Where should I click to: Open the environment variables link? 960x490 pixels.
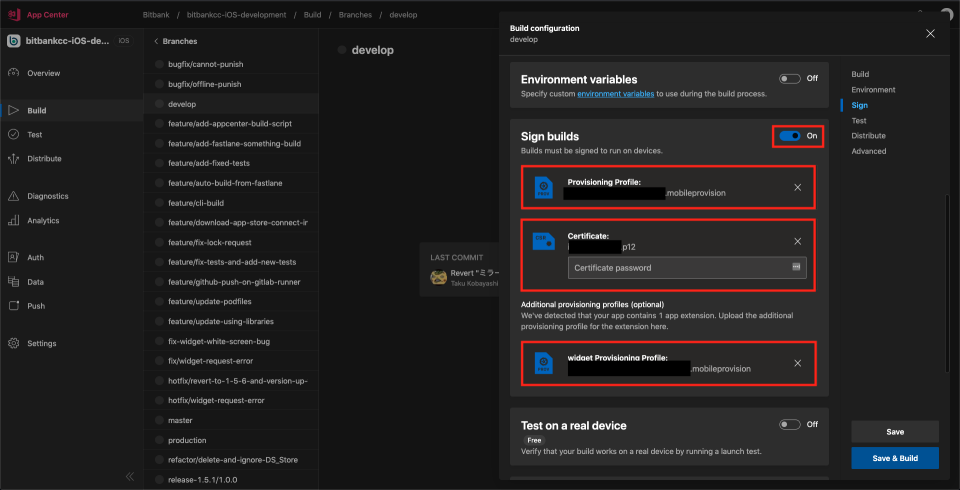pos(615,94)
